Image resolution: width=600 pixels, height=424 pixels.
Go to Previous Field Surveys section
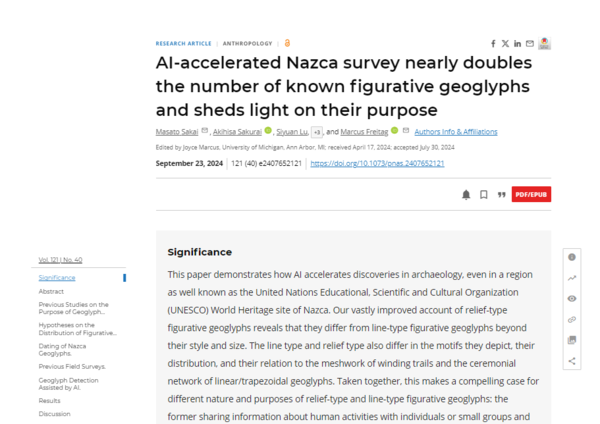point(71,367)
